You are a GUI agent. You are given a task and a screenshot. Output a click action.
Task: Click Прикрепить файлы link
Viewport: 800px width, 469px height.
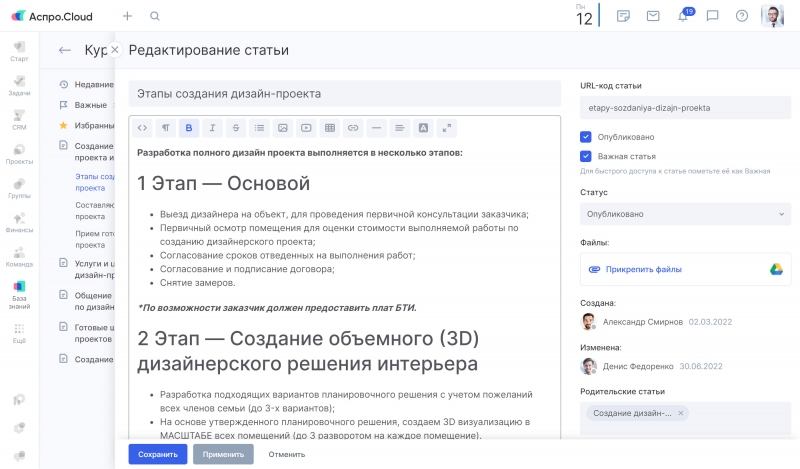pyautogui.click(x=643, y=269)
